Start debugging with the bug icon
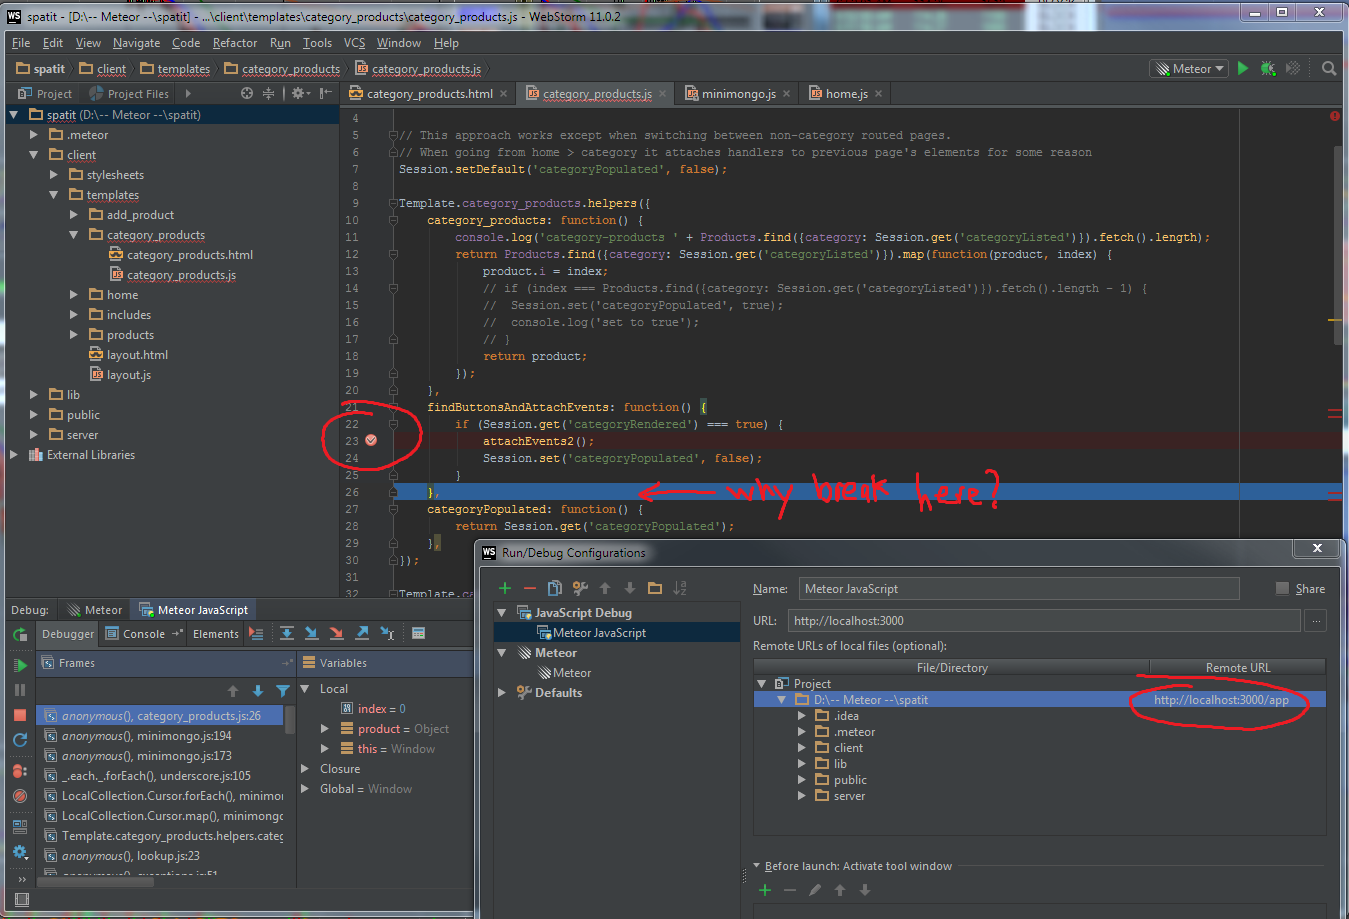Image resolution: width=1349 pixels, height=919 pixels. pos(1268,68)
